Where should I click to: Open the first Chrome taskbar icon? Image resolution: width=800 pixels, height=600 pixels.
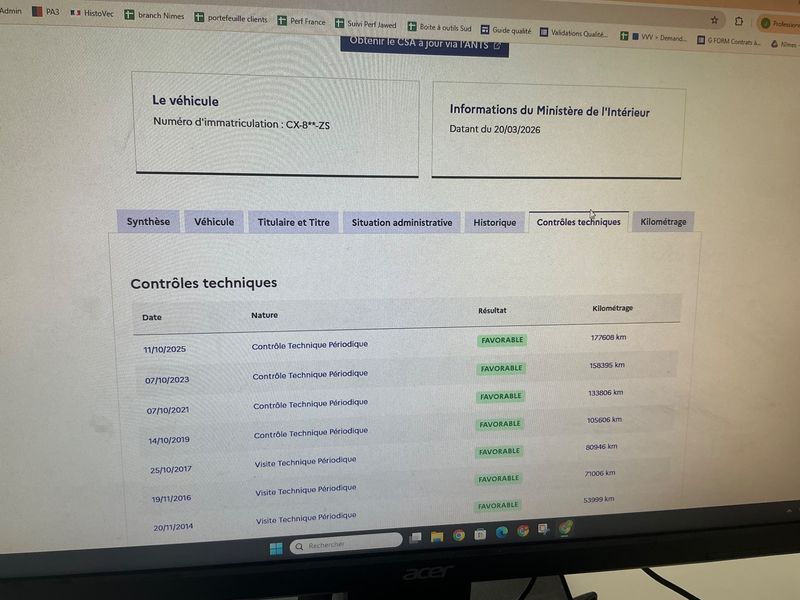(x=458, y=535)
